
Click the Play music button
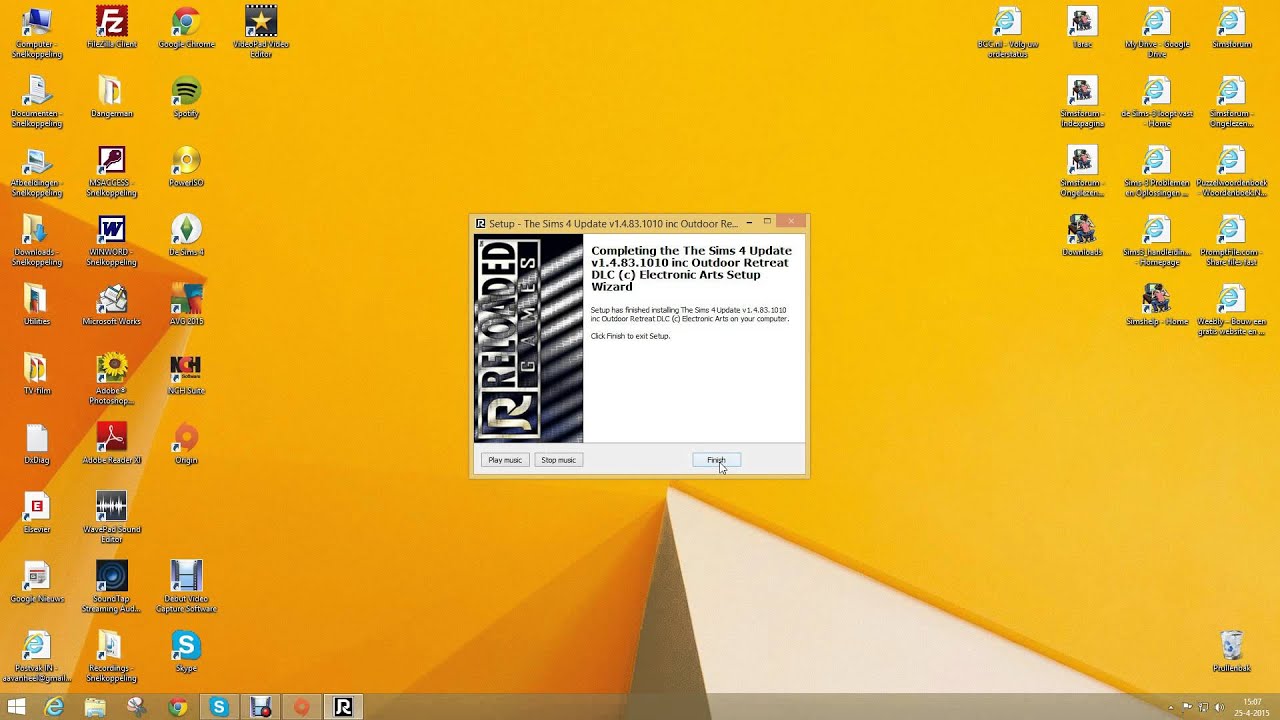[x=505, y=460]
